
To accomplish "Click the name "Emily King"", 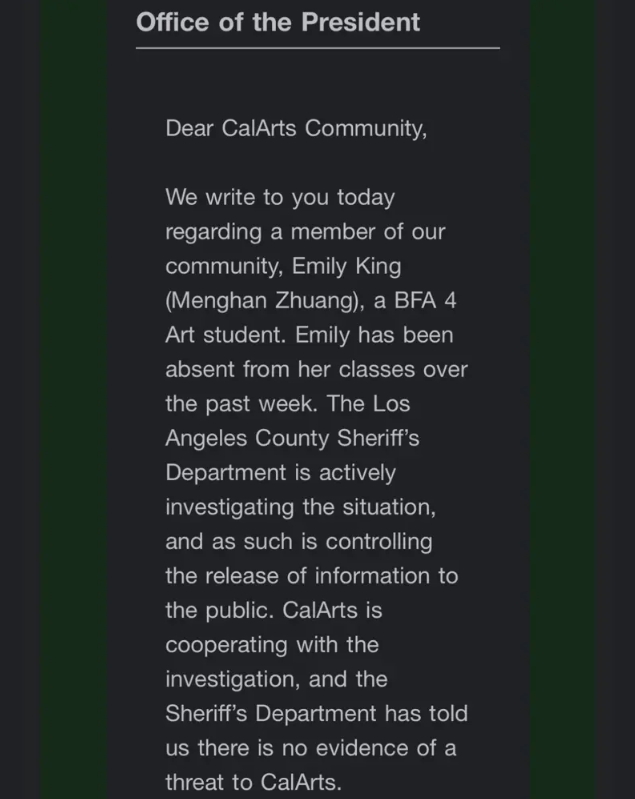I will click(348, 267).
